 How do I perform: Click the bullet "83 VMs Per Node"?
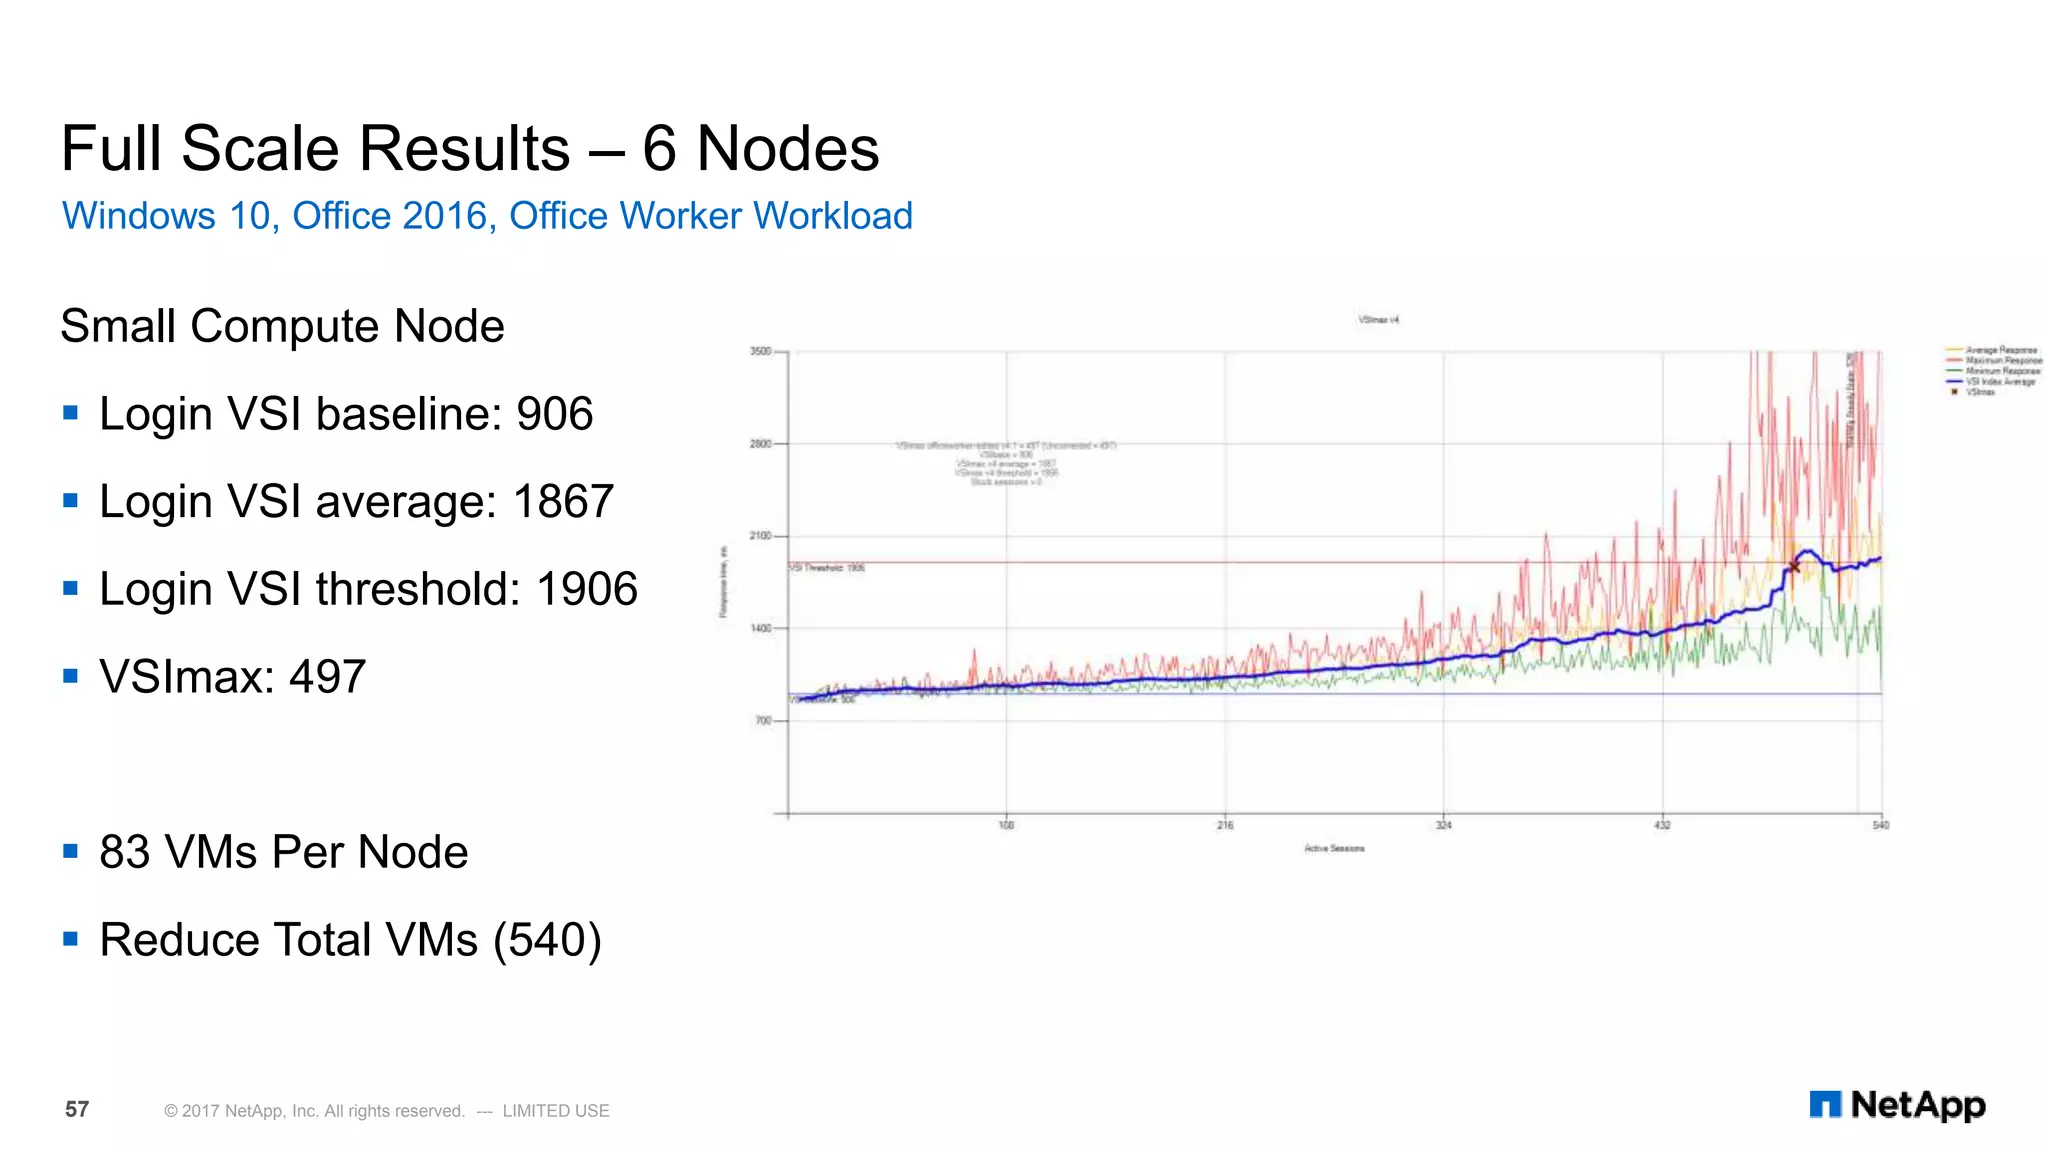[x=284, y=852]
